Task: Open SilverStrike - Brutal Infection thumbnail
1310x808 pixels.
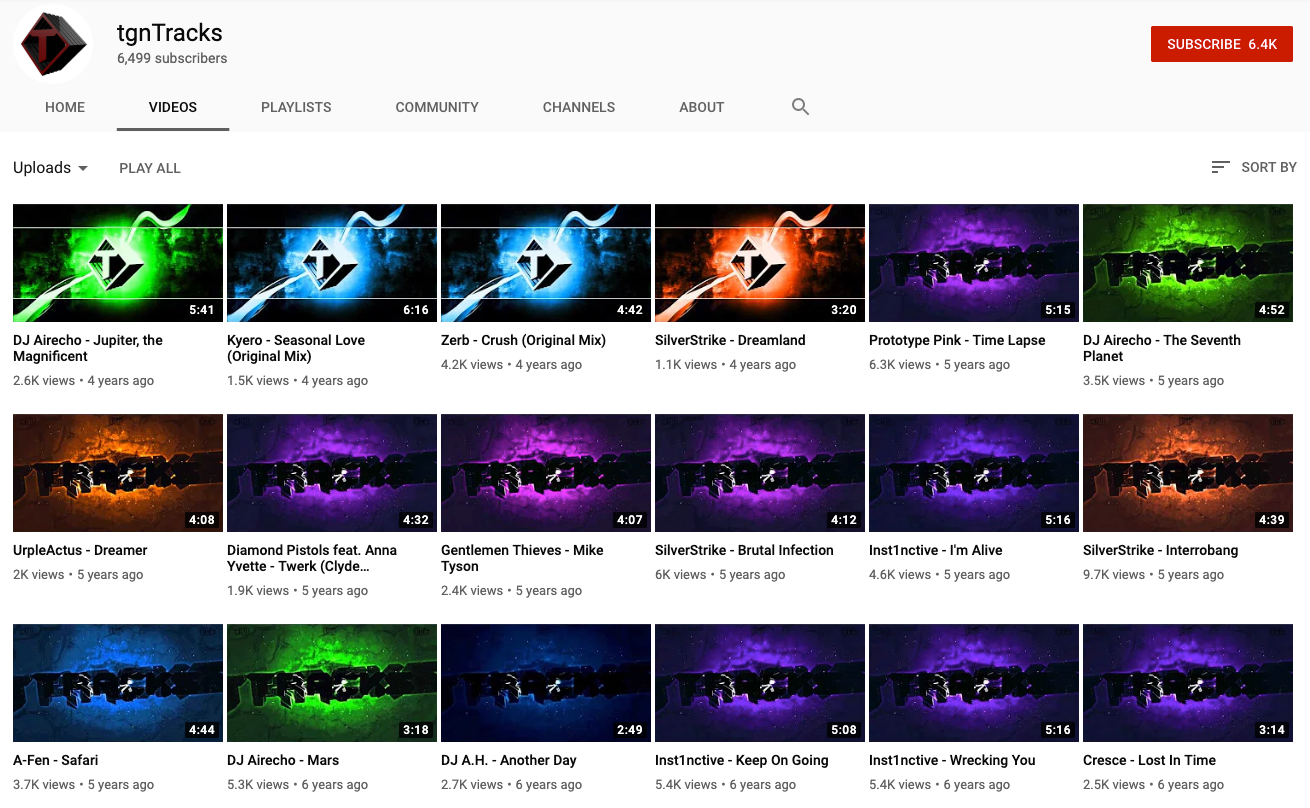Action: click(760, 473)
